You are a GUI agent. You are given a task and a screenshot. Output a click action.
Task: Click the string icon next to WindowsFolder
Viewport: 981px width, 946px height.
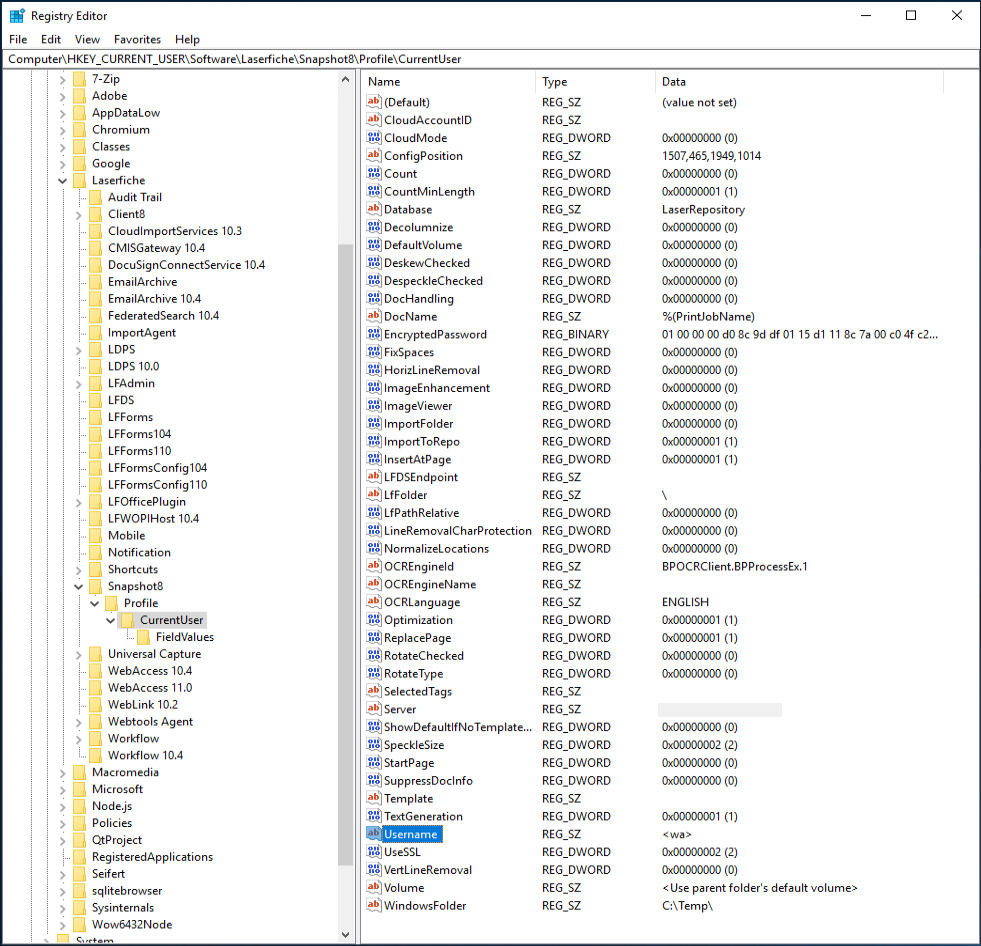tap(374, 905)
